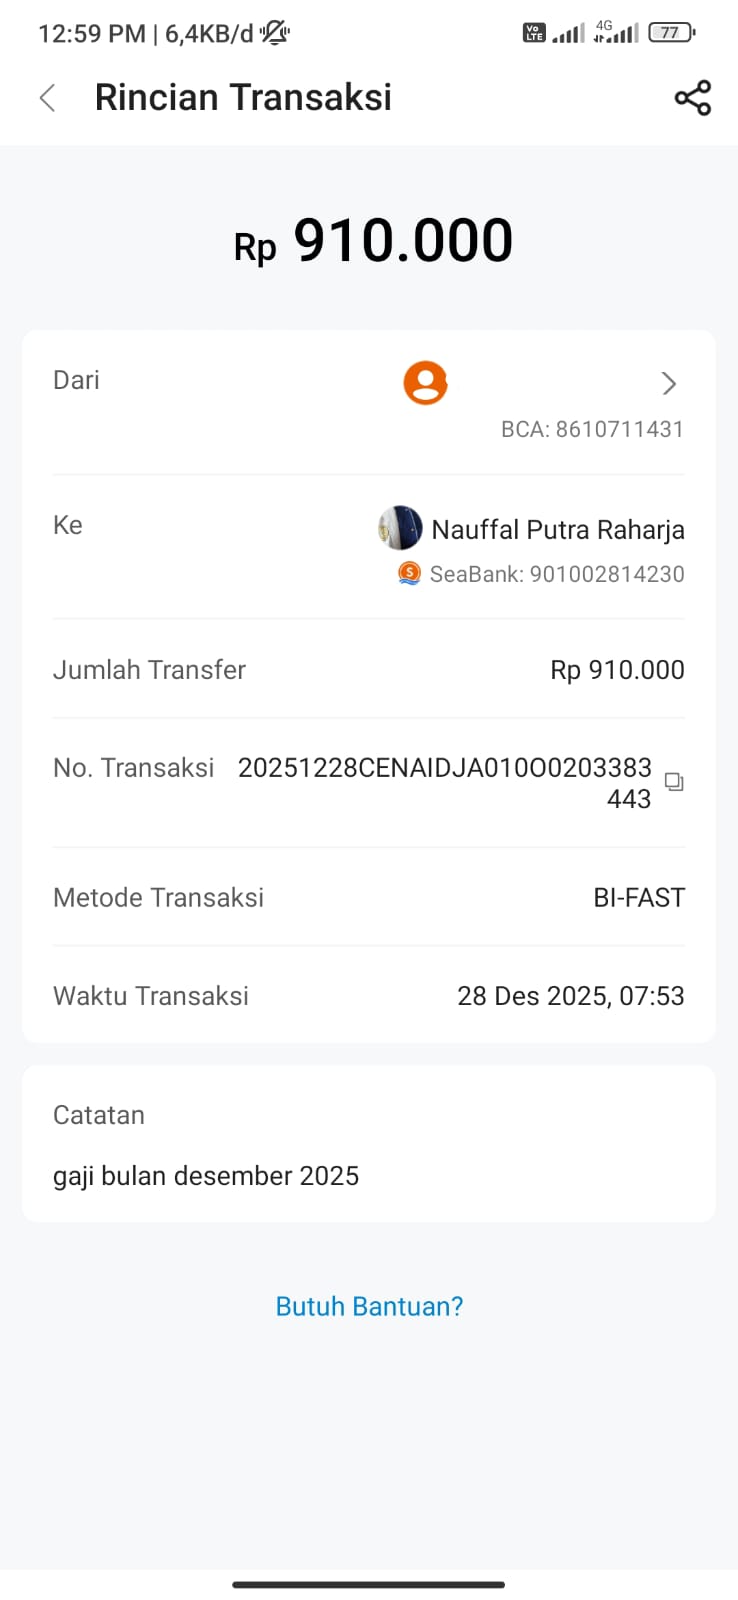Tap the VoLTE status icon
Image resolution: width=738 pixels, height=1600 pixels.
[x=534, y=33]
